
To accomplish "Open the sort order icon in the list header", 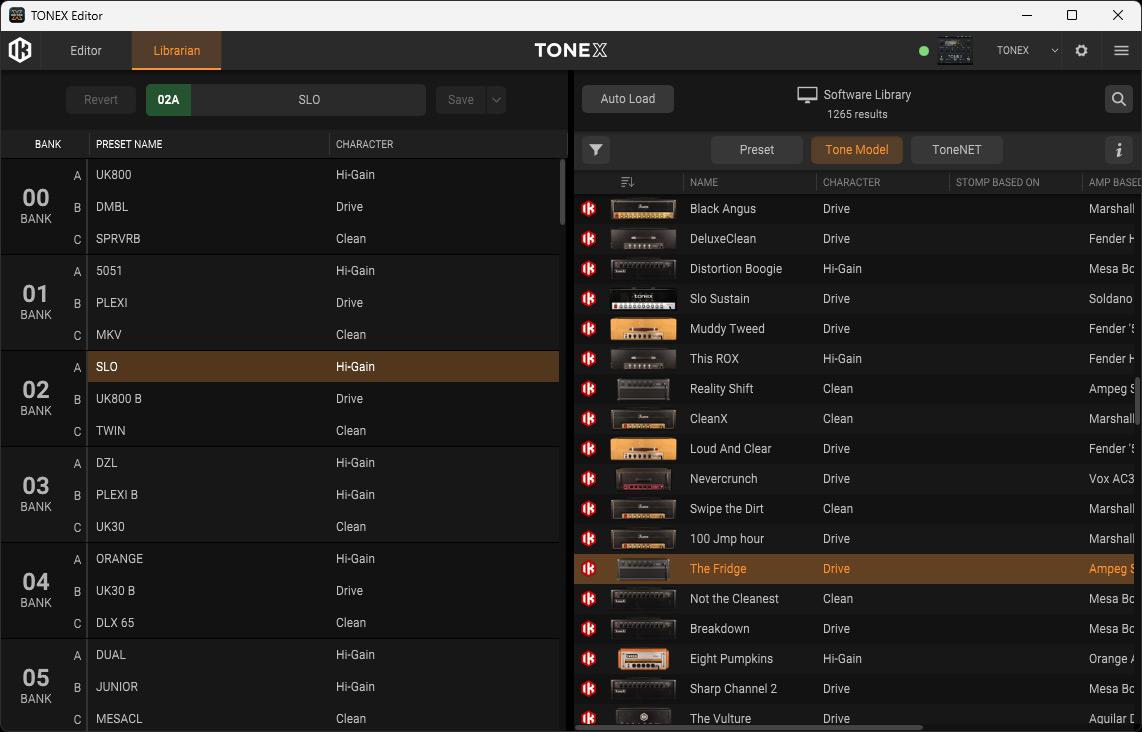I will click(626, 181).
